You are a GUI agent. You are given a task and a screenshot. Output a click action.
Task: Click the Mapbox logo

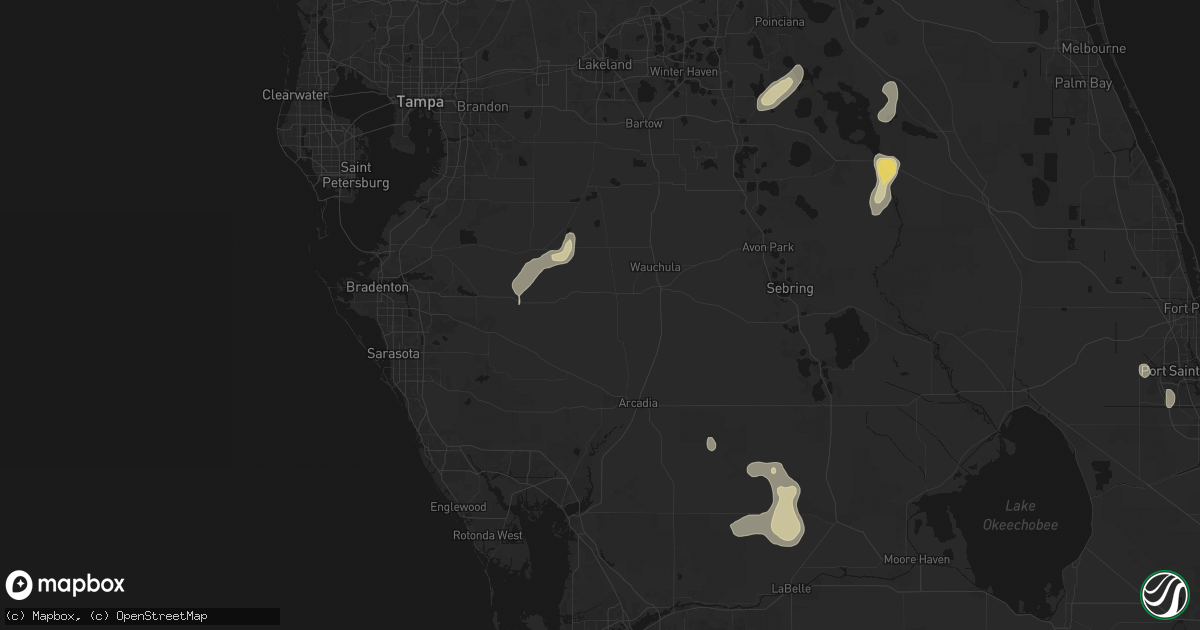coord(66,585)
